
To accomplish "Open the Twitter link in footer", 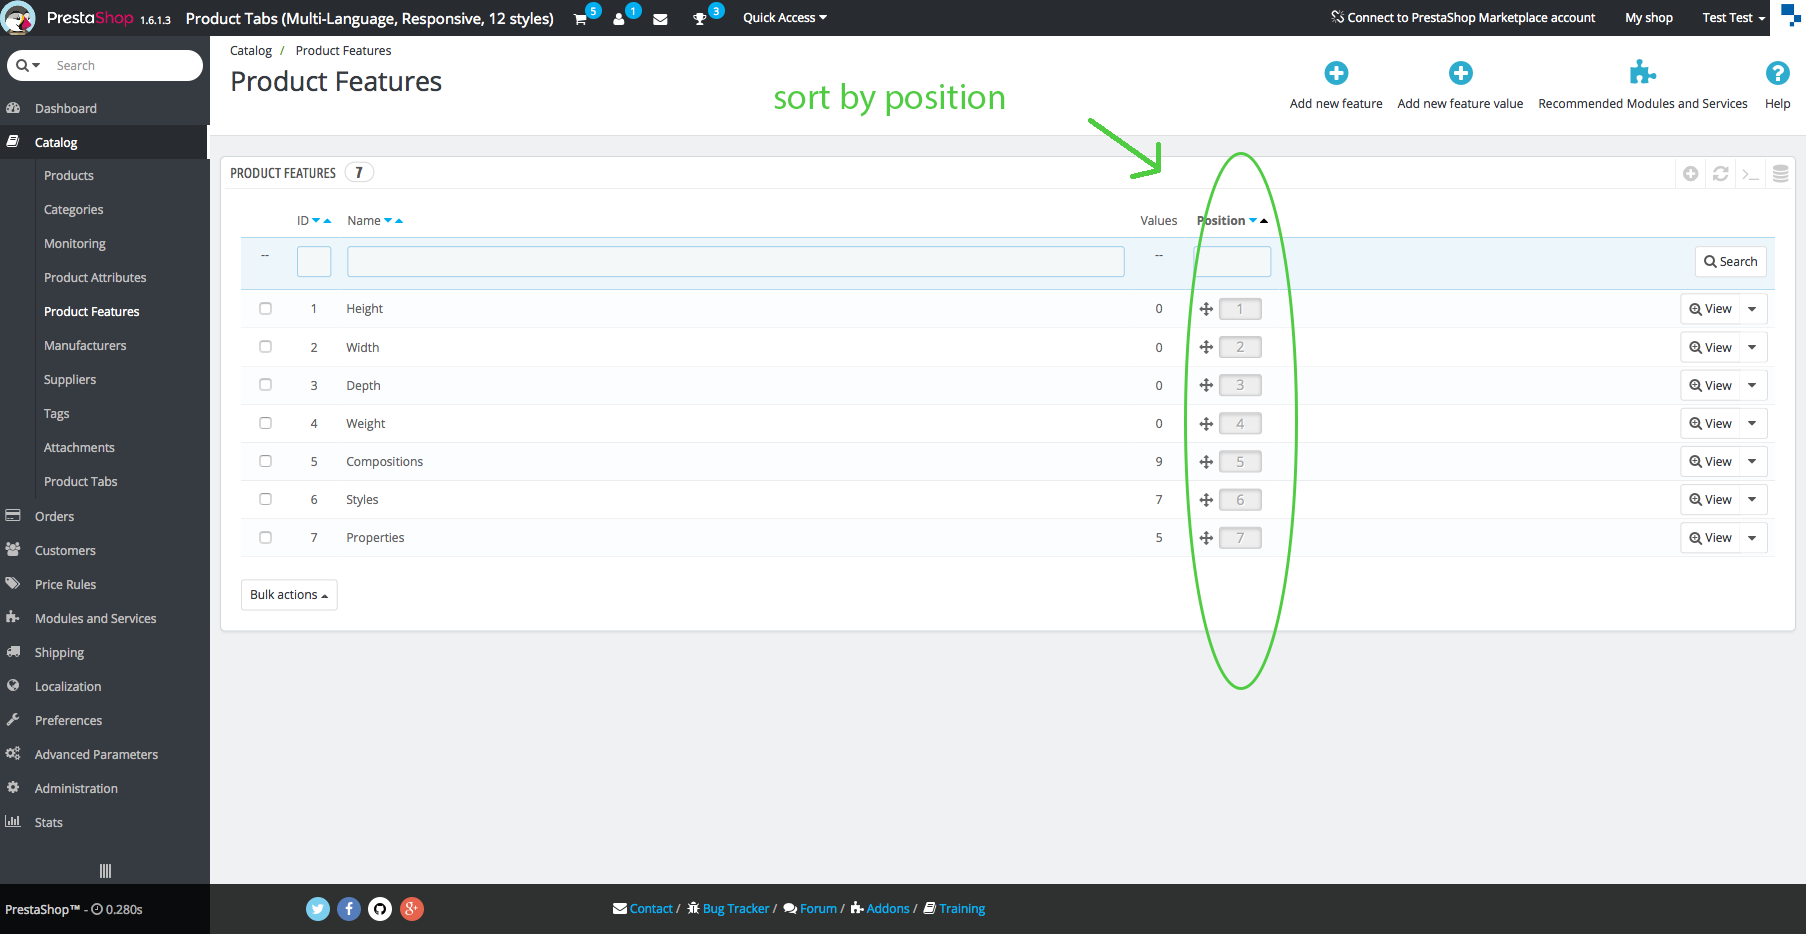I will pos(318,909).
